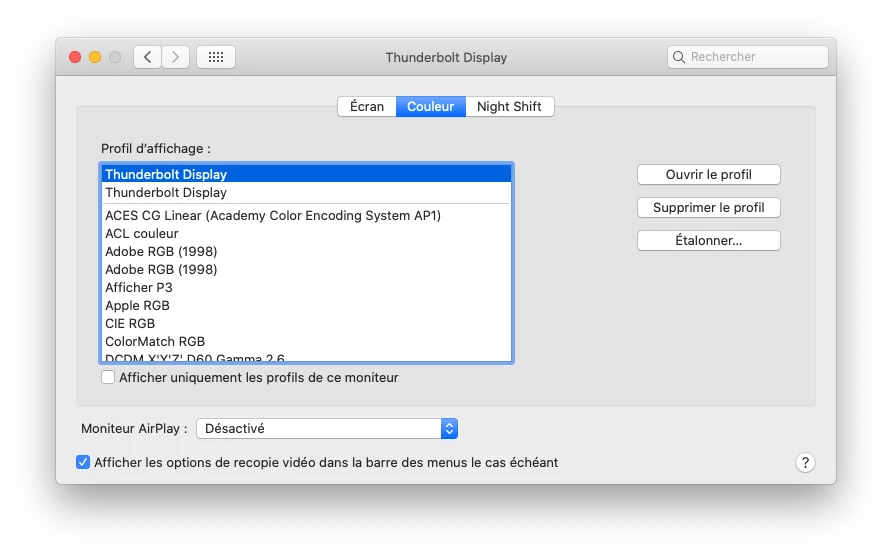Open the Night Shift tab
Screen dimensions: 892x558
tap(509, 106)
